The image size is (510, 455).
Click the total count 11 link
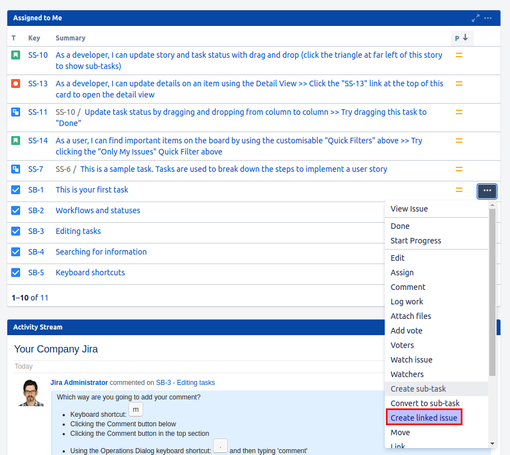click(x=44, y=298)
